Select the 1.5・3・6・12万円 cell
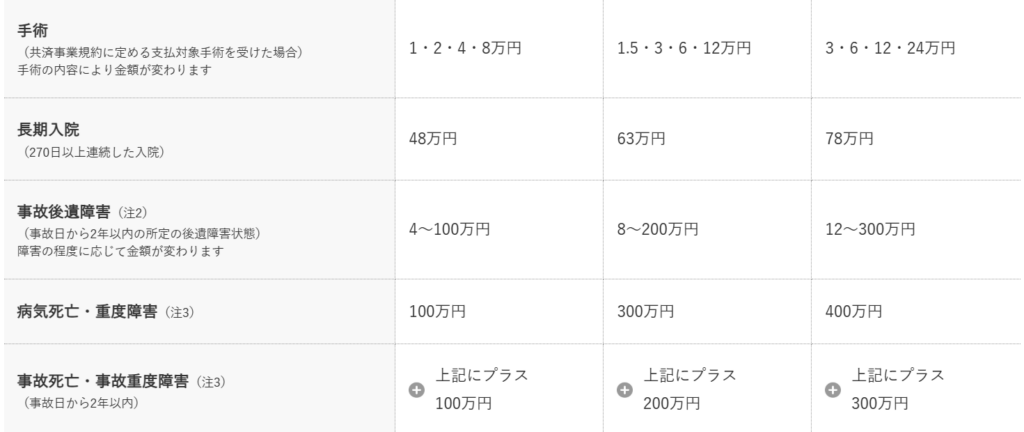This screenshot has height=432, width=1024. [683, 47]
